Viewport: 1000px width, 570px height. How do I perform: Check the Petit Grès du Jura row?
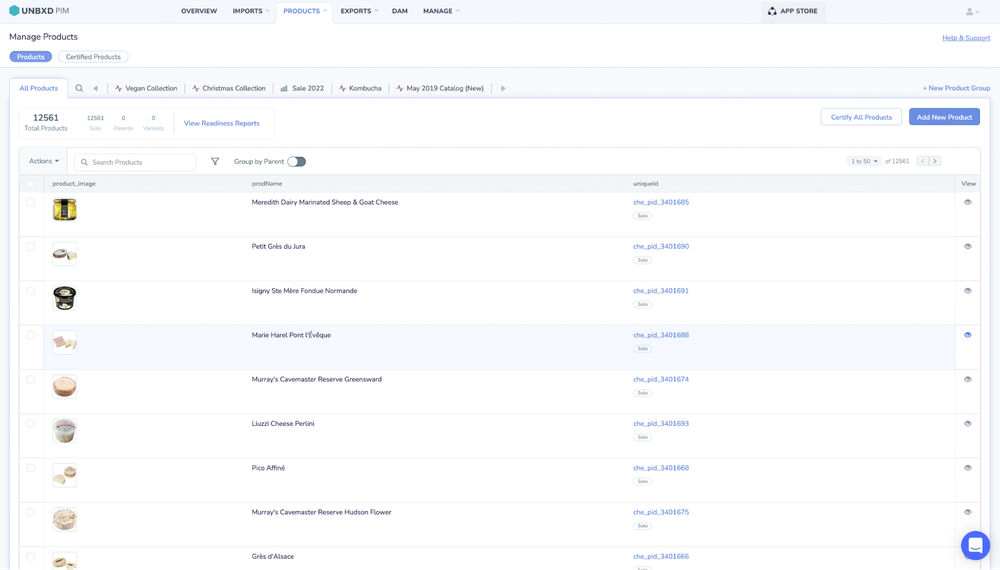click(x=31, y=246)
